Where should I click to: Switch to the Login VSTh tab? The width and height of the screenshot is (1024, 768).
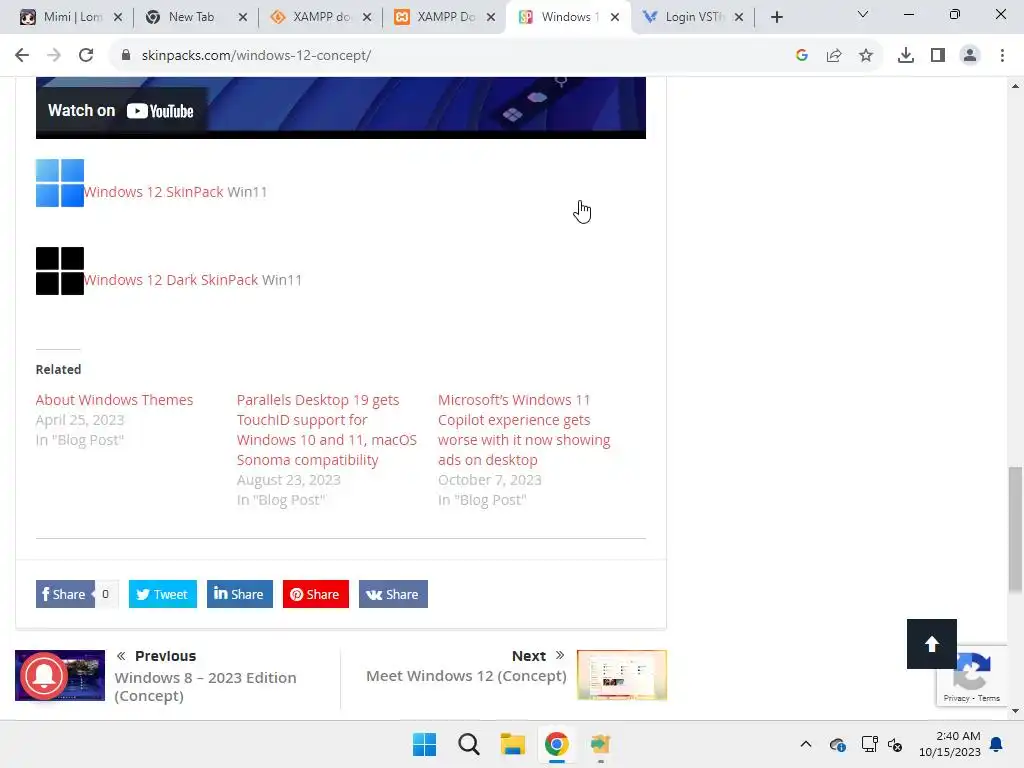(694, 17)
